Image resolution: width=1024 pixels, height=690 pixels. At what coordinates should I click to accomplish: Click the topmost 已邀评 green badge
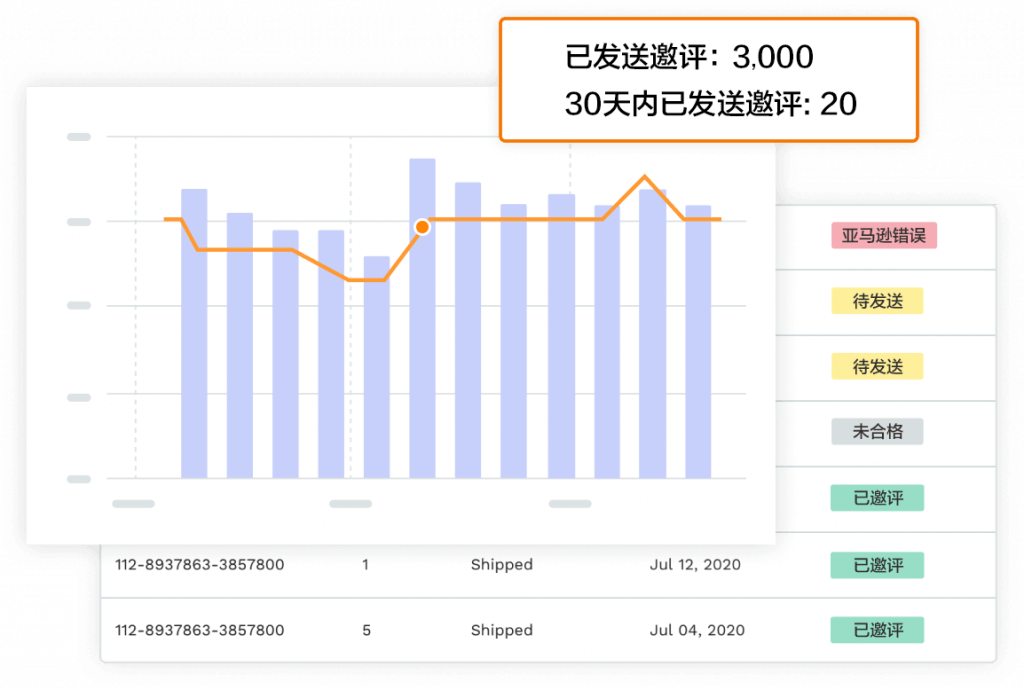(877, 498)
